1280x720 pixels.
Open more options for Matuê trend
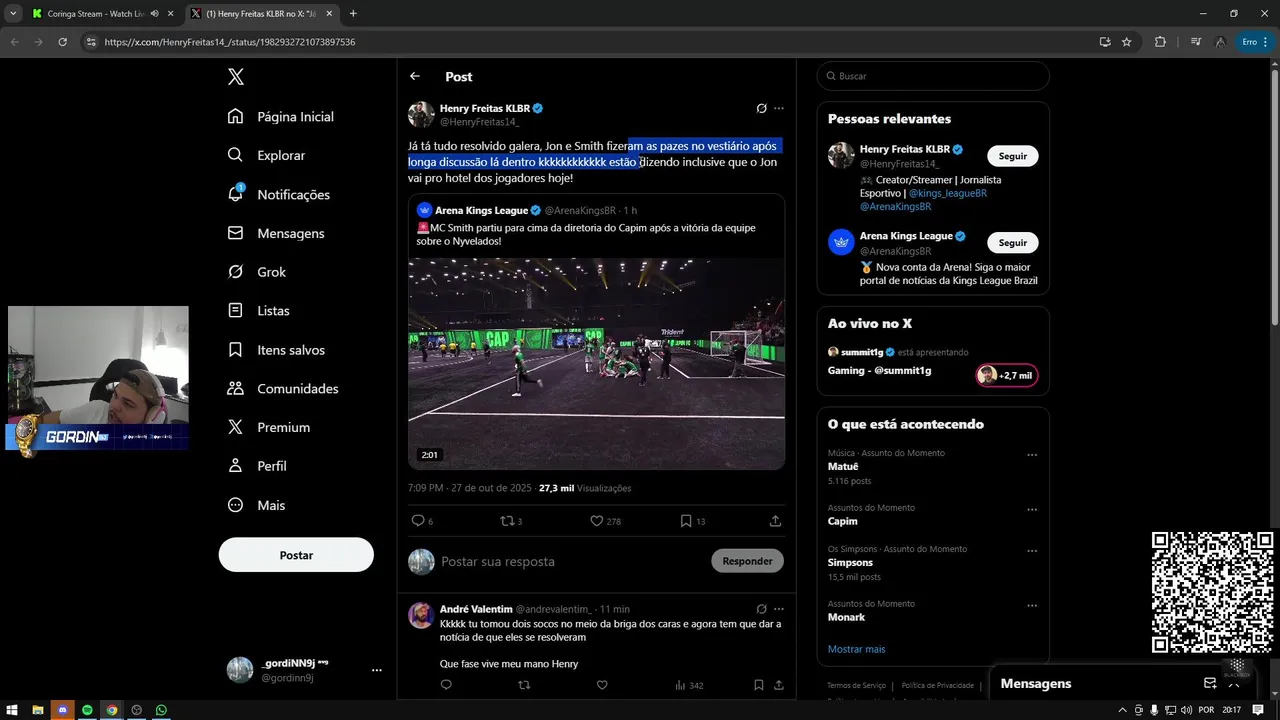click(1032, 454)
